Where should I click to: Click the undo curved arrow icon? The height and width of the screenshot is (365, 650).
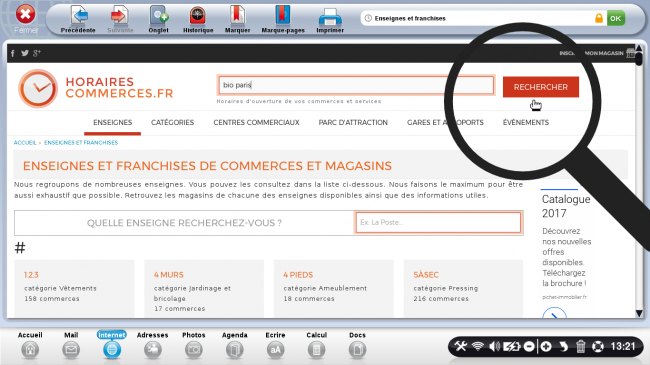[x=563, y=346]
